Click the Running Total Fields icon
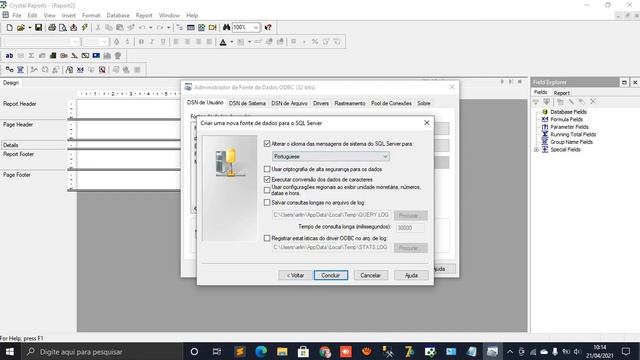The width and height of the screenshot is (640, 360). coord(545,134)
